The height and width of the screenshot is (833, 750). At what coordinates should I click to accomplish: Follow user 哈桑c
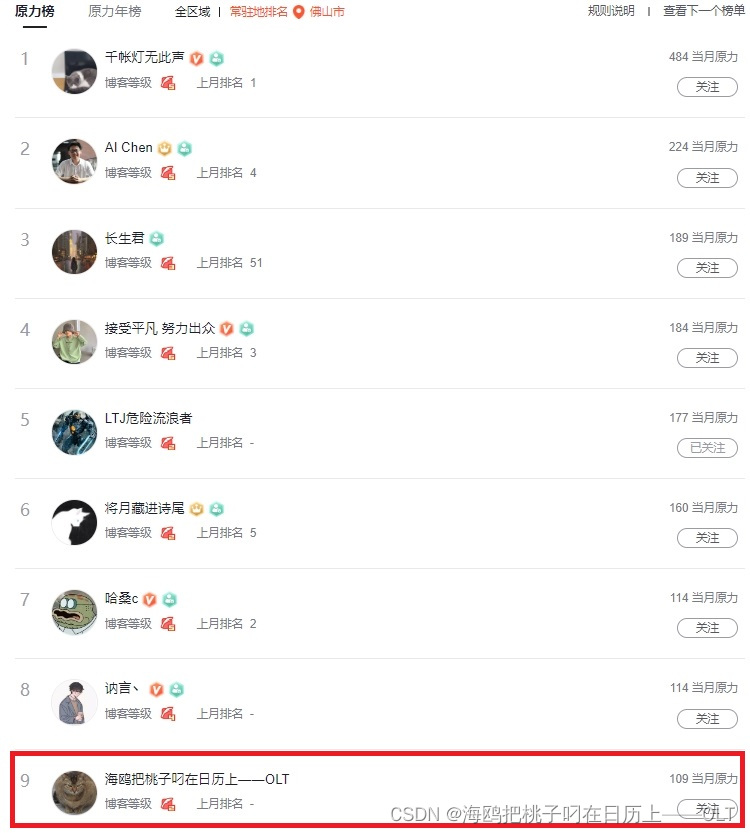click(707, 628)
